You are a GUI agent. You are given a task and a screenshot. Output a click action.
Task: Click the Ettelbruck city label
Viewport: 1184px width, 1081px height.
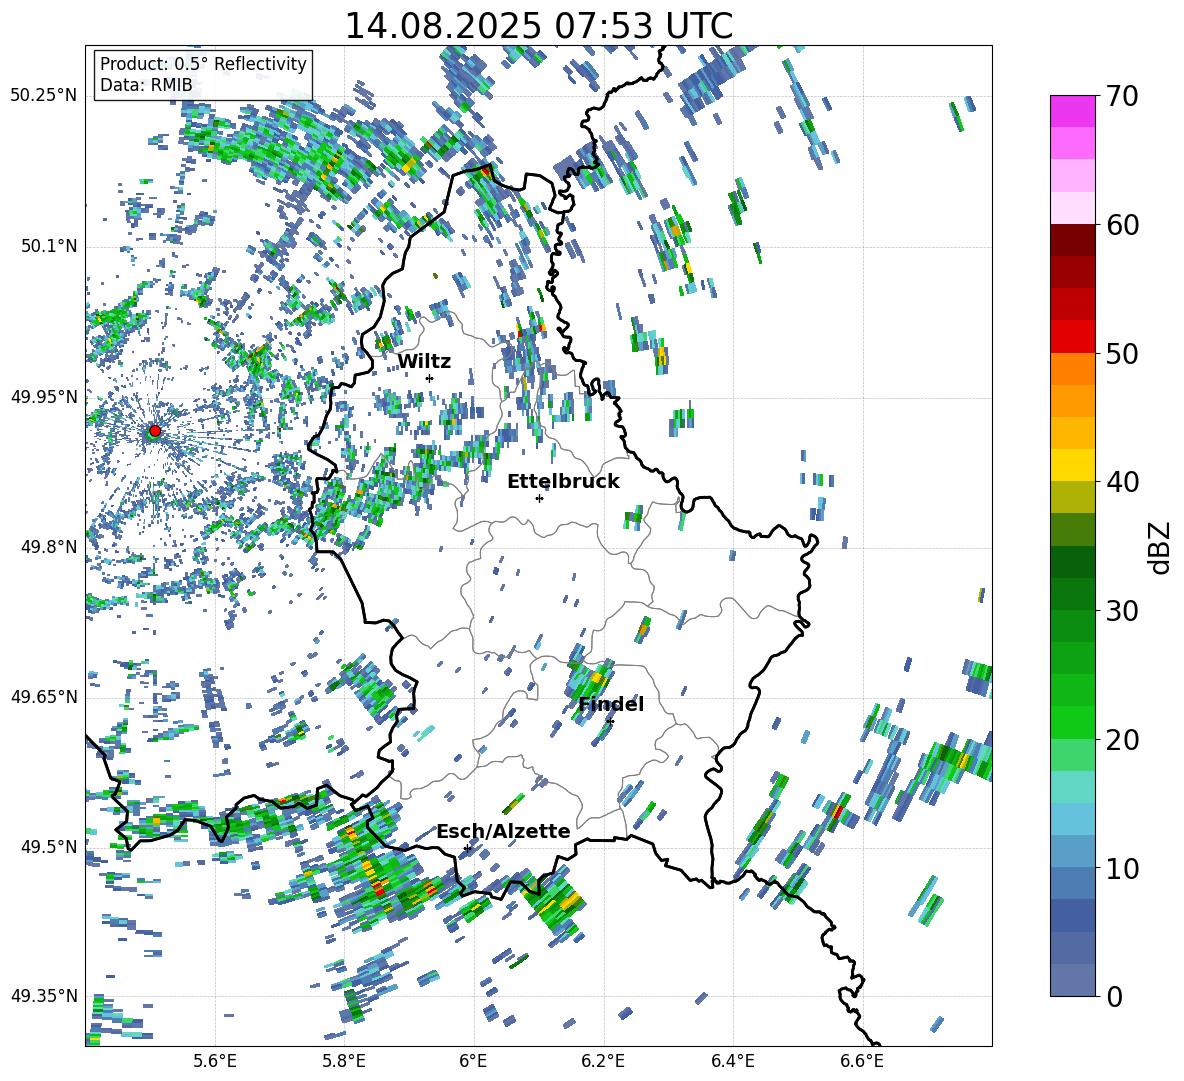point(563,482)
